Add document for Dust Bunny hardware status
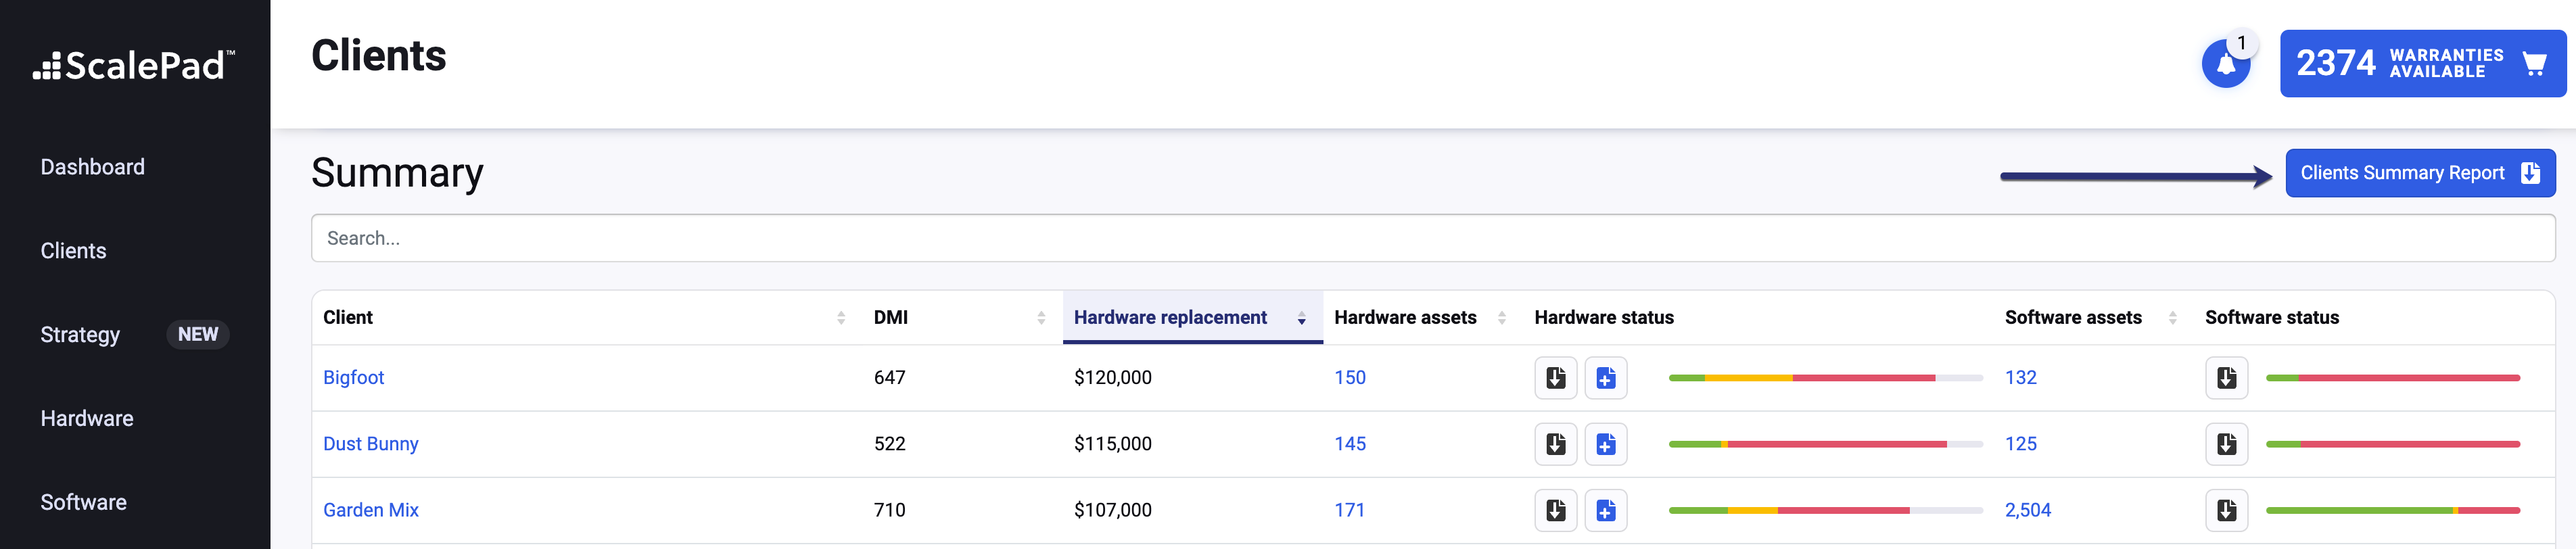This screenshot has height=549, width=2576. 1606,444
